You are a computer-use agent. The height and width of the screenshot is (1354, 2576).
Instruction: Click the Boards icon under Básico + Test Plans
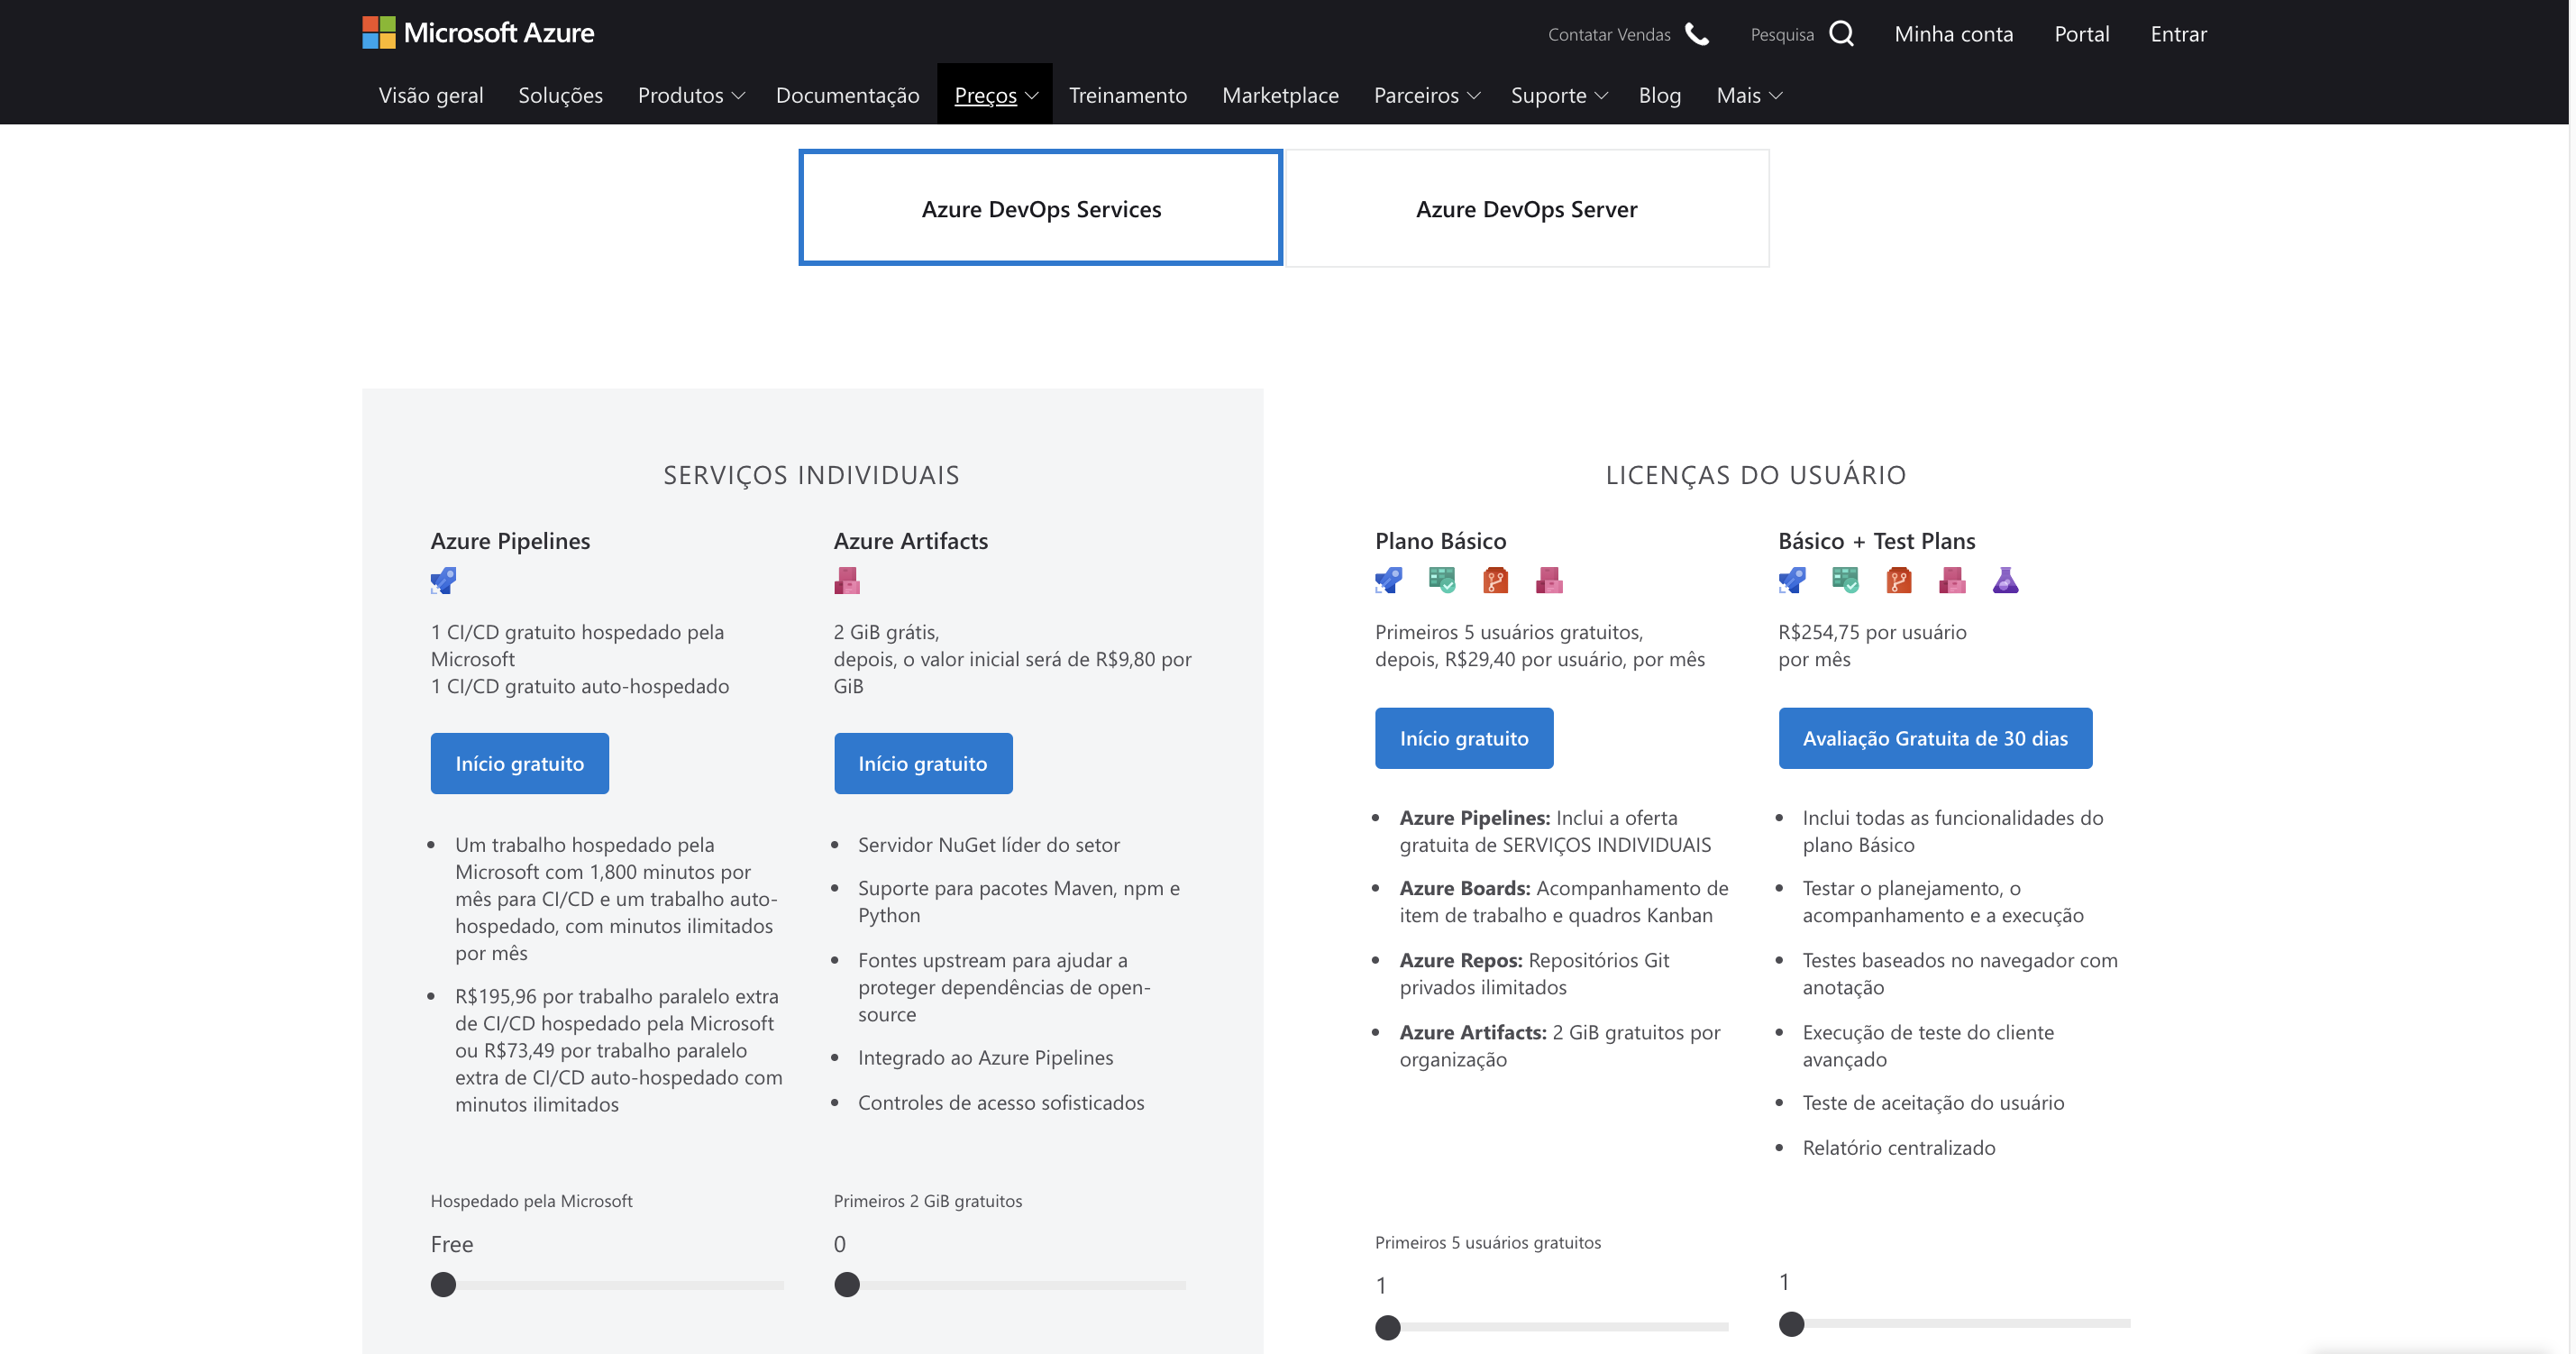[1845, 581]
